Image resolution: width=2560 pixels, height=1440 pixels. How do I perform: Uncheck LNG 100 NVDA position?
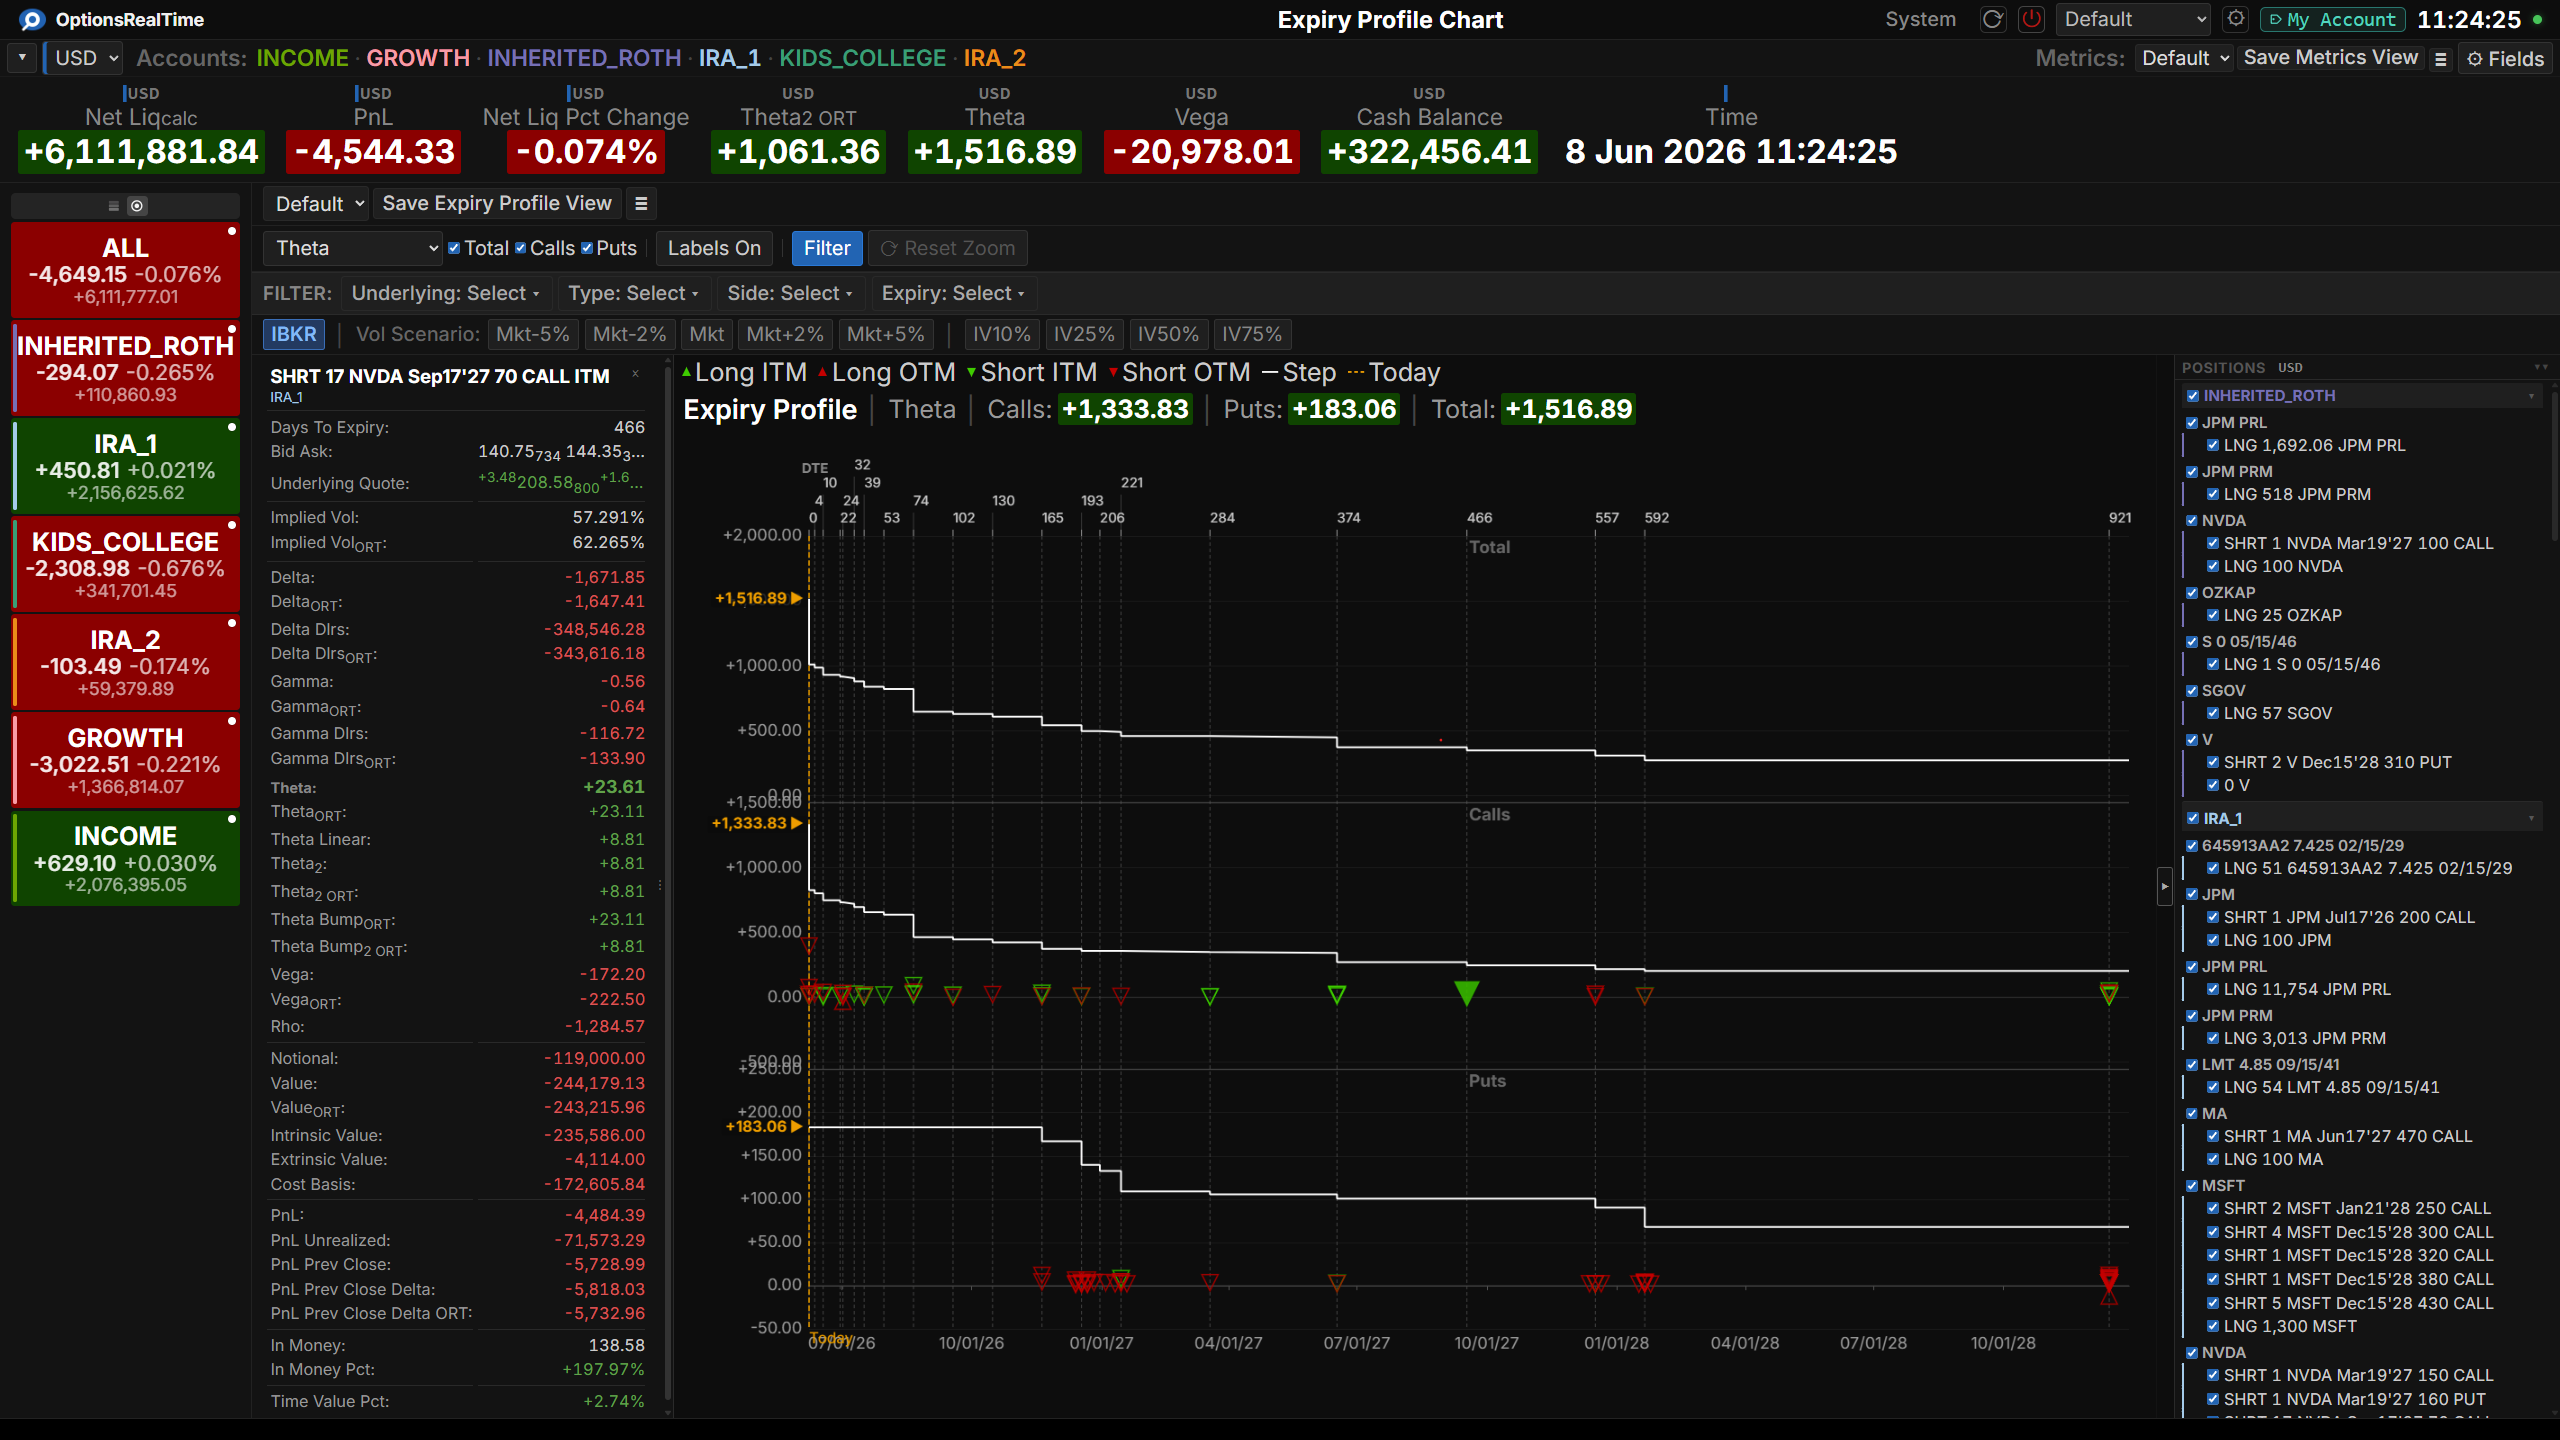point(2213,567)
